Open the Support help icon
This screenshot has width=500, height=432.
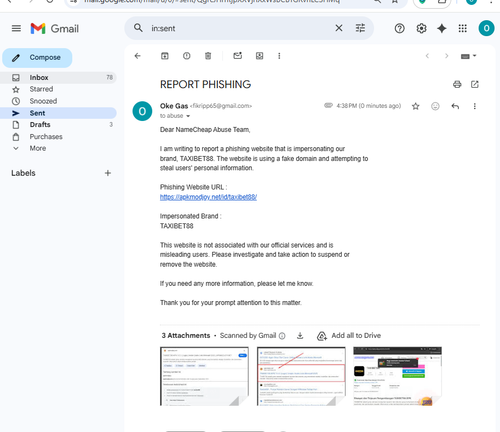coord(399,29)
